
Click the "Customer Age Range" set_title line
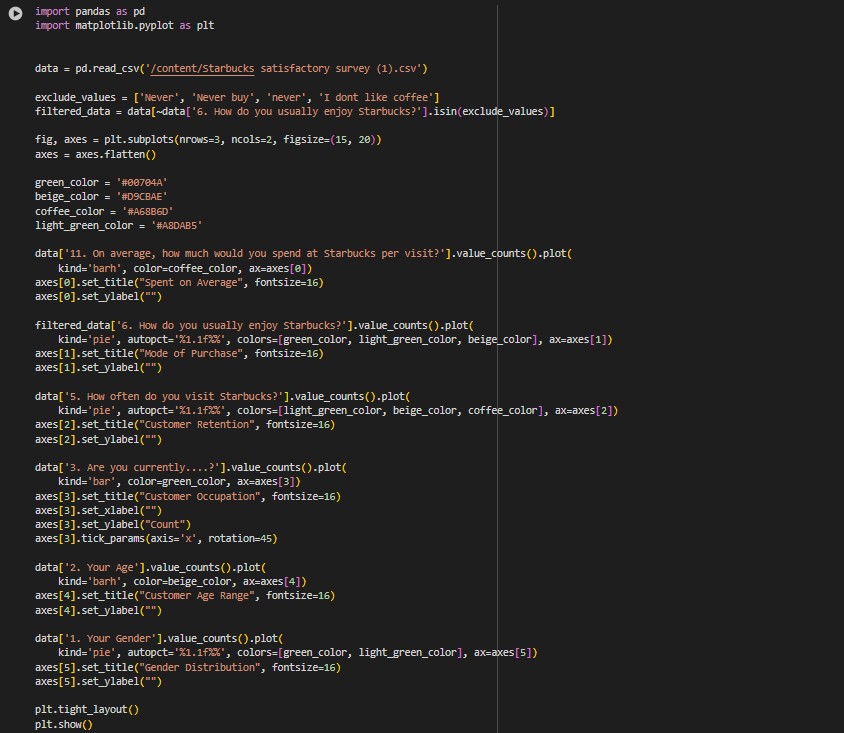coord(185,596)
